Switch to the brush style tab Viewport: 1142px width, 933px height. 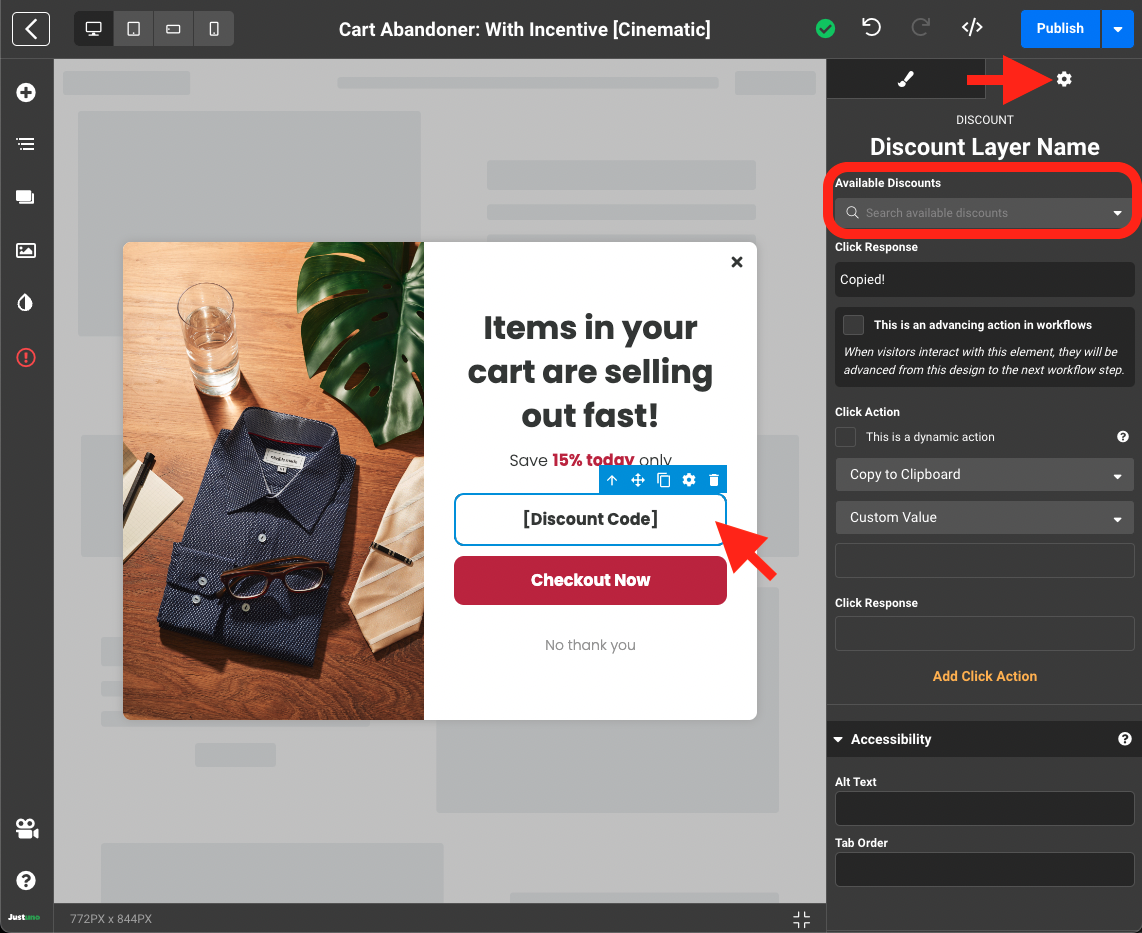click(906, 79)
